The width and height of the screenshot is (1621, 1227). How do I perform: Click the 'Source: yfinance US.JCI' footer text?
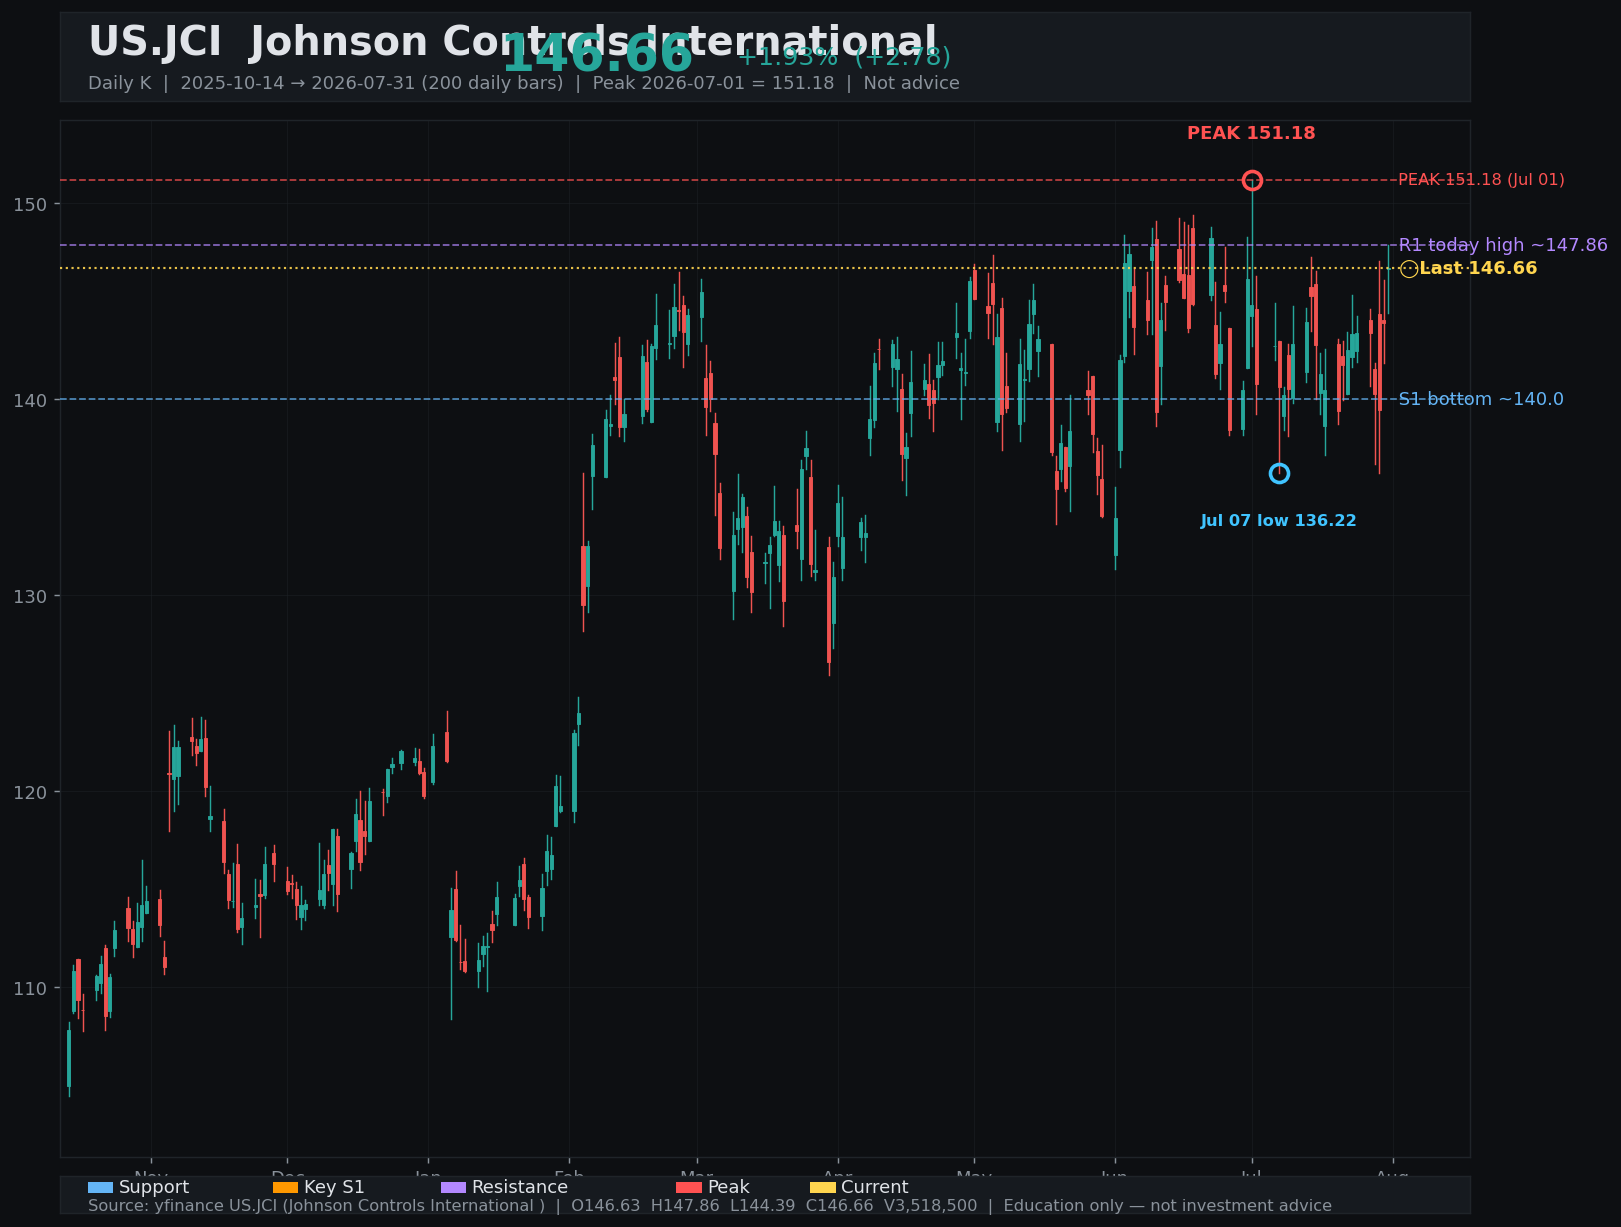pyautogui.click(x=710, y=1206)
